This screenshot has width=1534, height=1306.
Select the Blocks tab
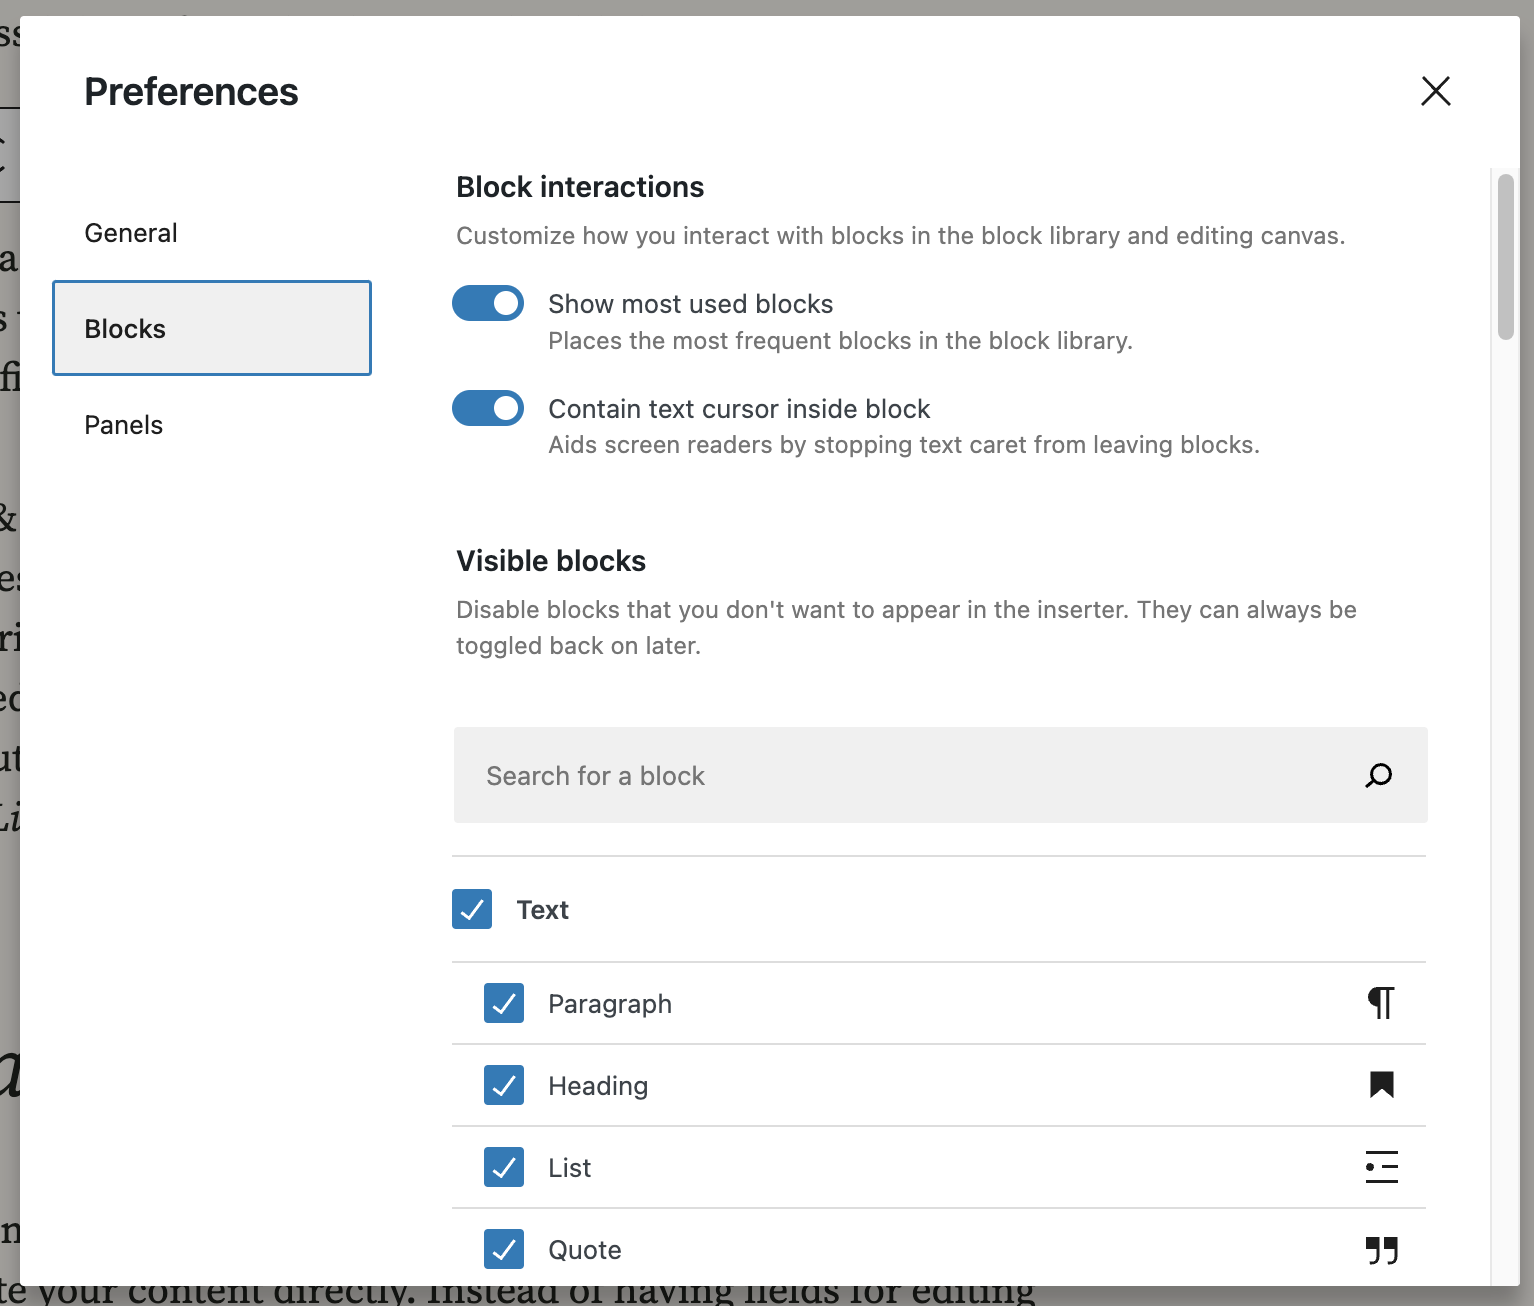(212, 328)
